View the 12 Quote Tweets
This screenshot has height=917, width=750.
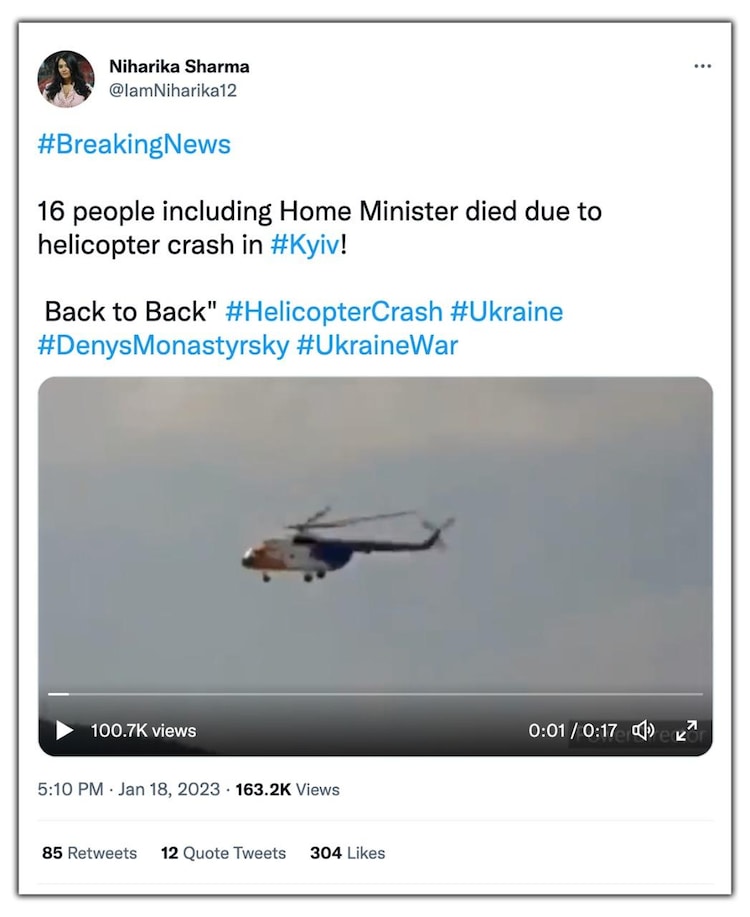coord(223,853)
